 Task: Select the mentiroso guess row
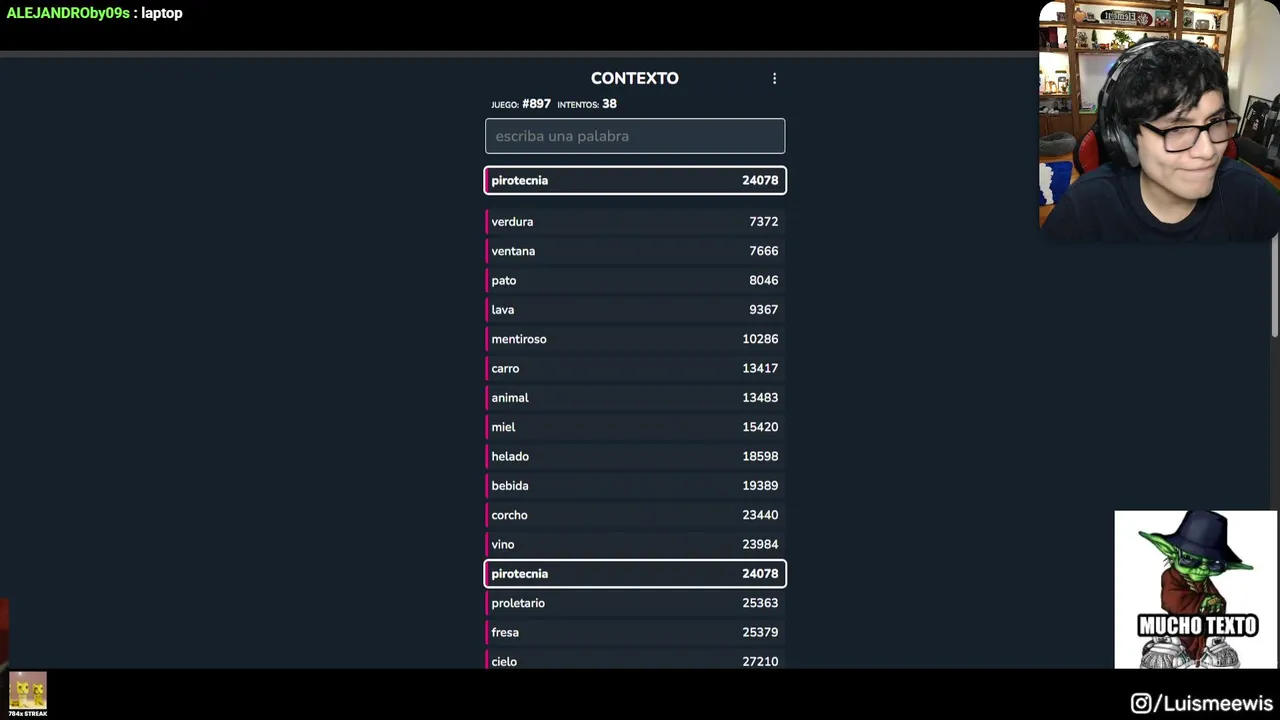pyautogui.click(x=635, y=339)
